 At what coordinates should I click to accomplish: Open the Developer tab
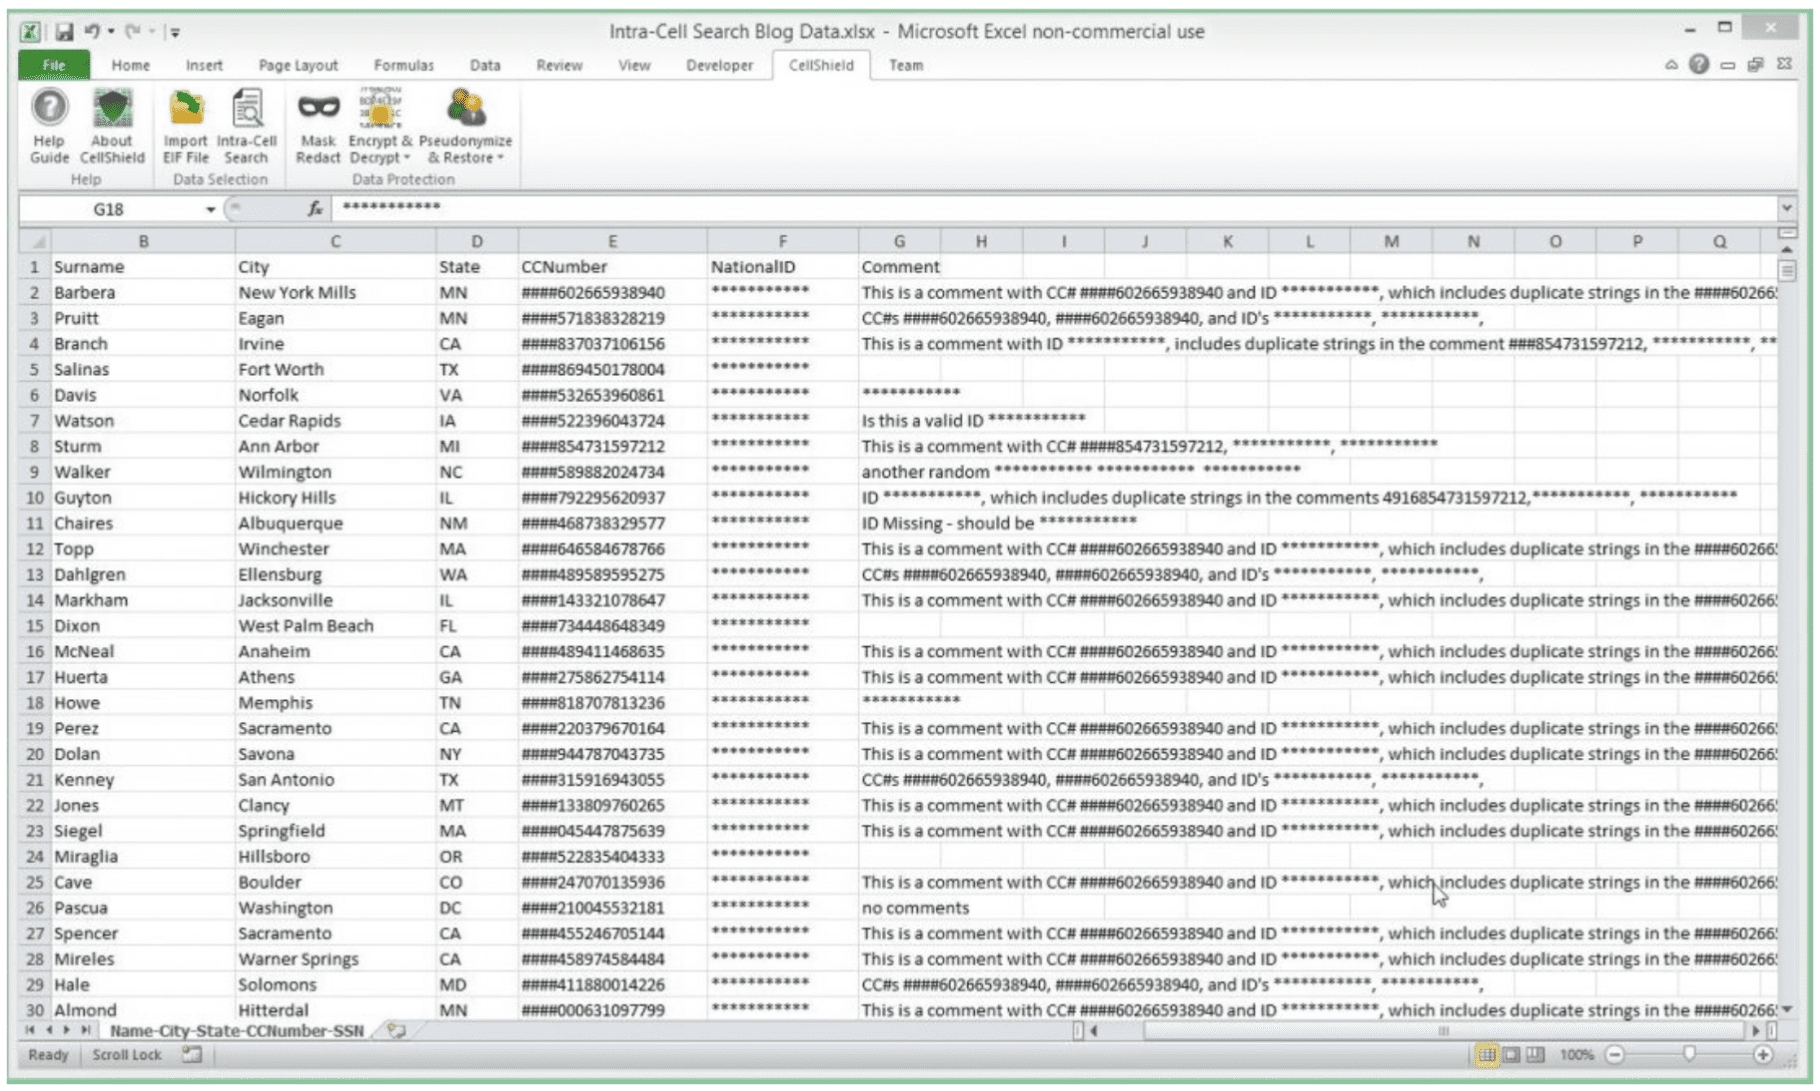click(x=719, y=65)
